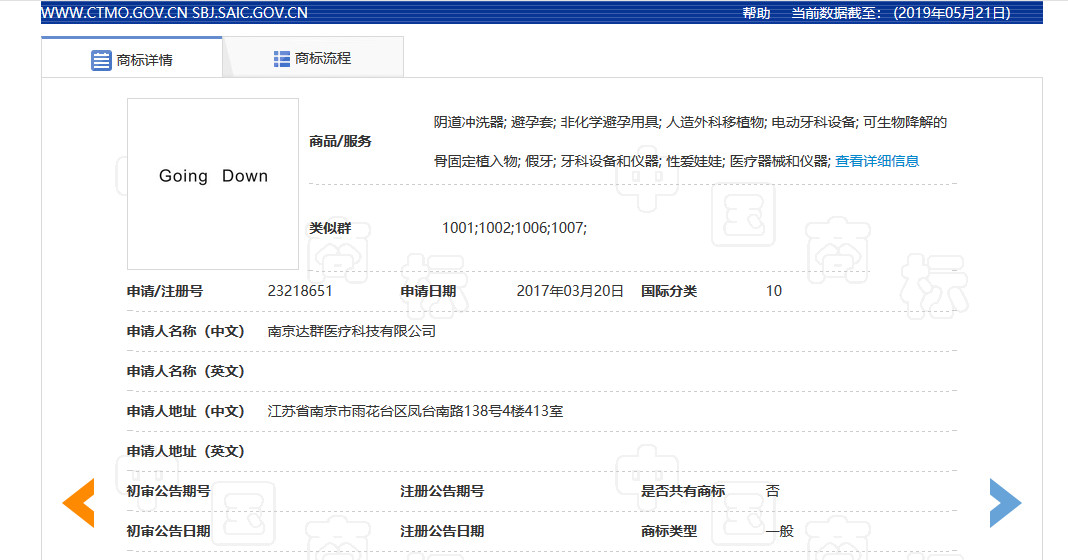Click the 是否共有商标 label
This screenshot has height=560, width=1068.
pyautogui.click(x=682, y=491)
